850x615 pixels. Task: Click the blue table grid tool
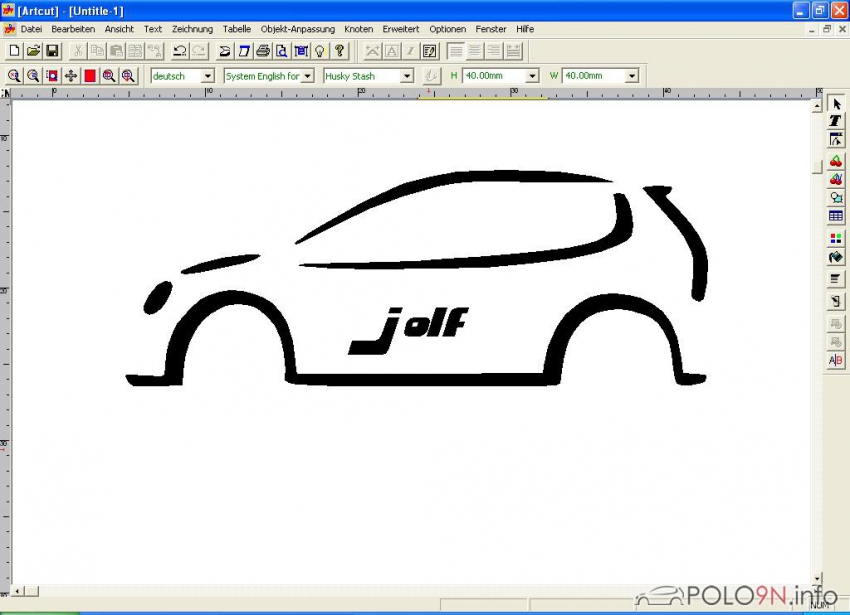pyautogui.click(x=836, y=216)
